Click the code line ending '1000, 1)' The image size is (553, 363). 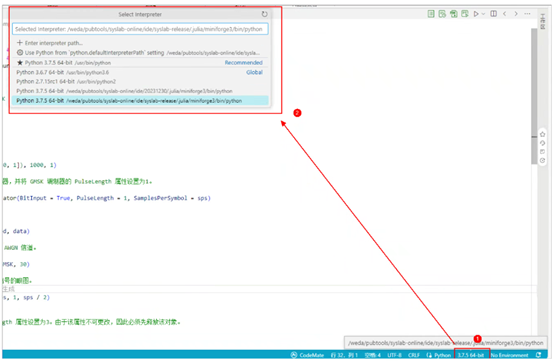[x=30, y=165]
